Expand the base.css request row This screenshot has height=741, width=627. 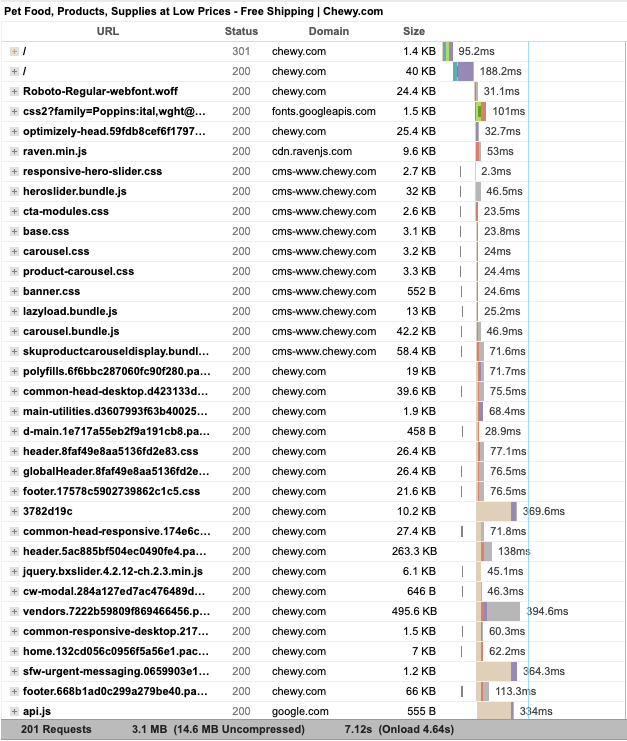(x=14, y=232)
